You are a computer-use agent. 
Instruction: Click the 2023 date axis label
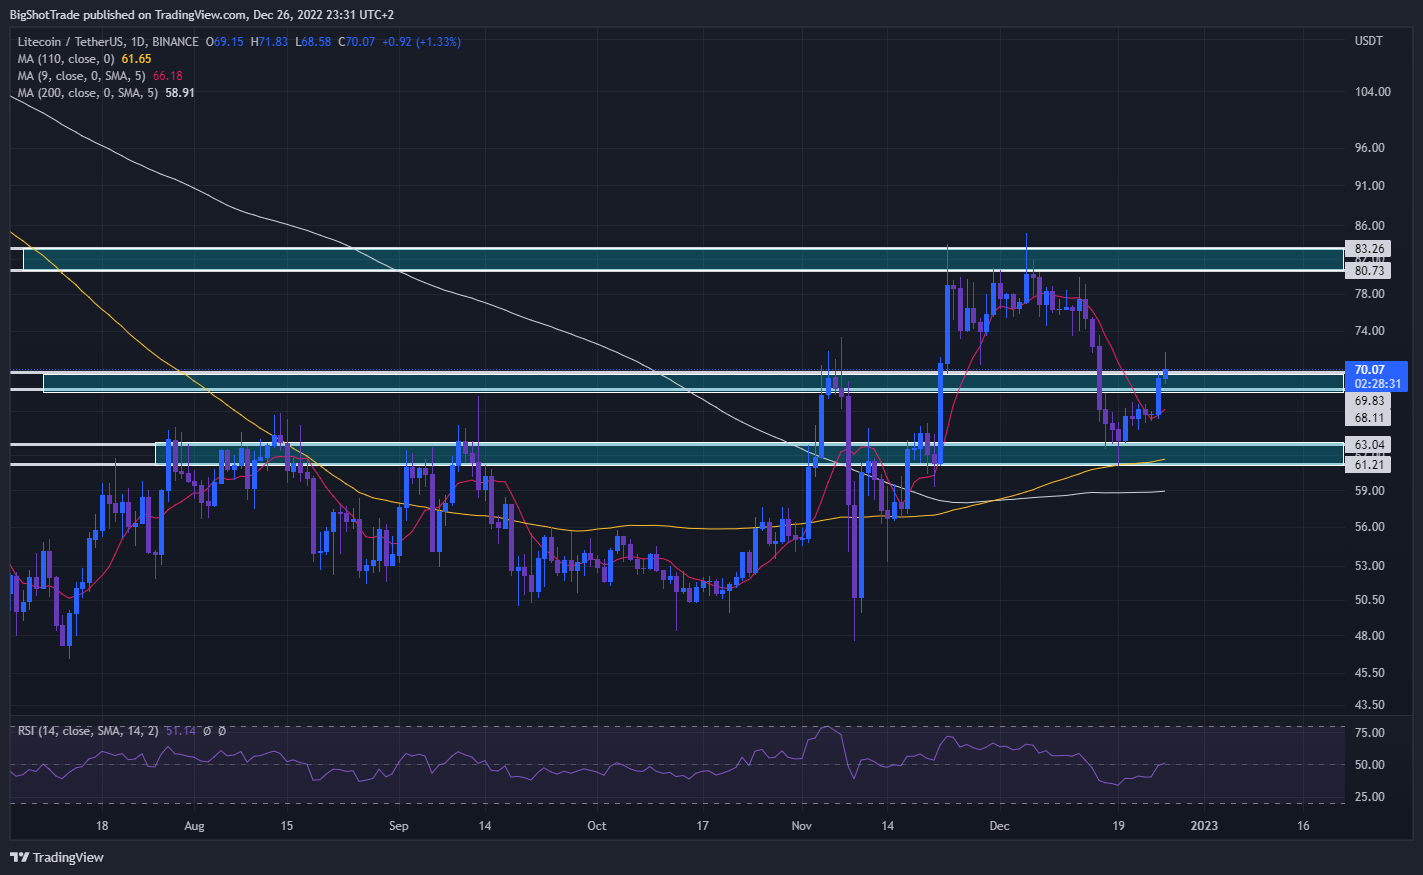tap(1204, 826)
